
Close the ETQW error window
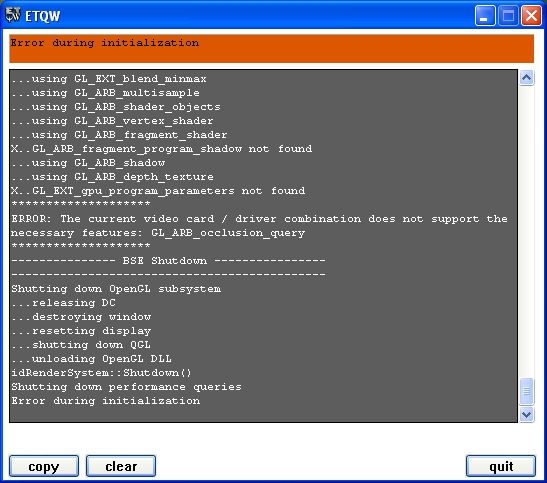531,16
